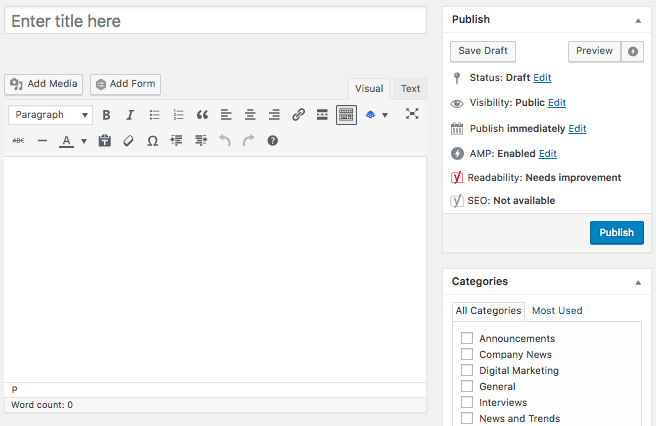The image size is (656, 426).
Task: Click the Word count: 0 text
Action: point(42,405)
